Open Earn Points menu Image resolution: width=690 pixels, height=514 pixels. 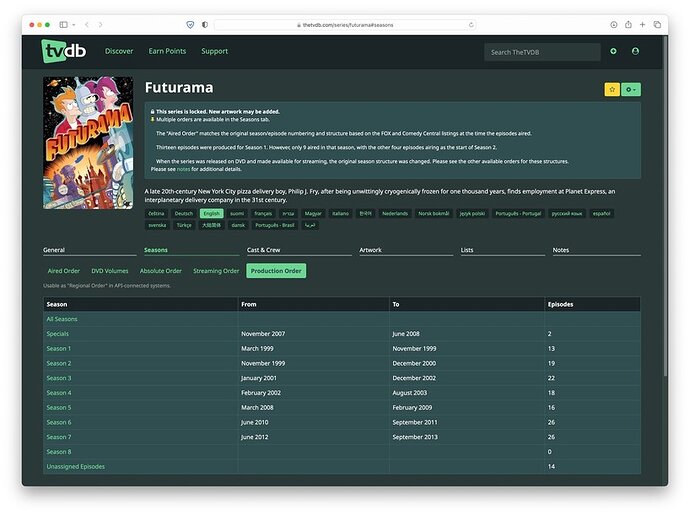167,51
